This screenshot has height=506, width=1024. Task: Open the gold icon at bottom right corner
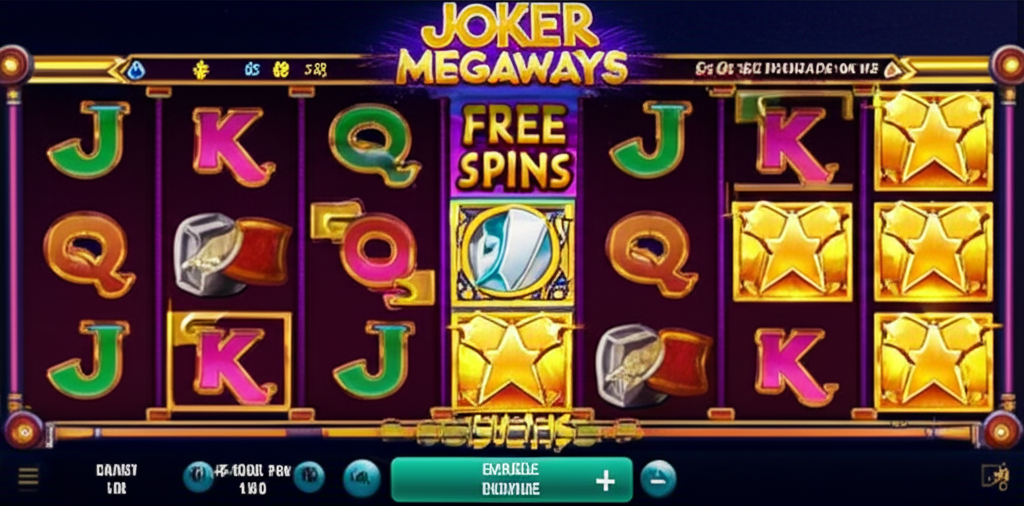pos(995,477)
